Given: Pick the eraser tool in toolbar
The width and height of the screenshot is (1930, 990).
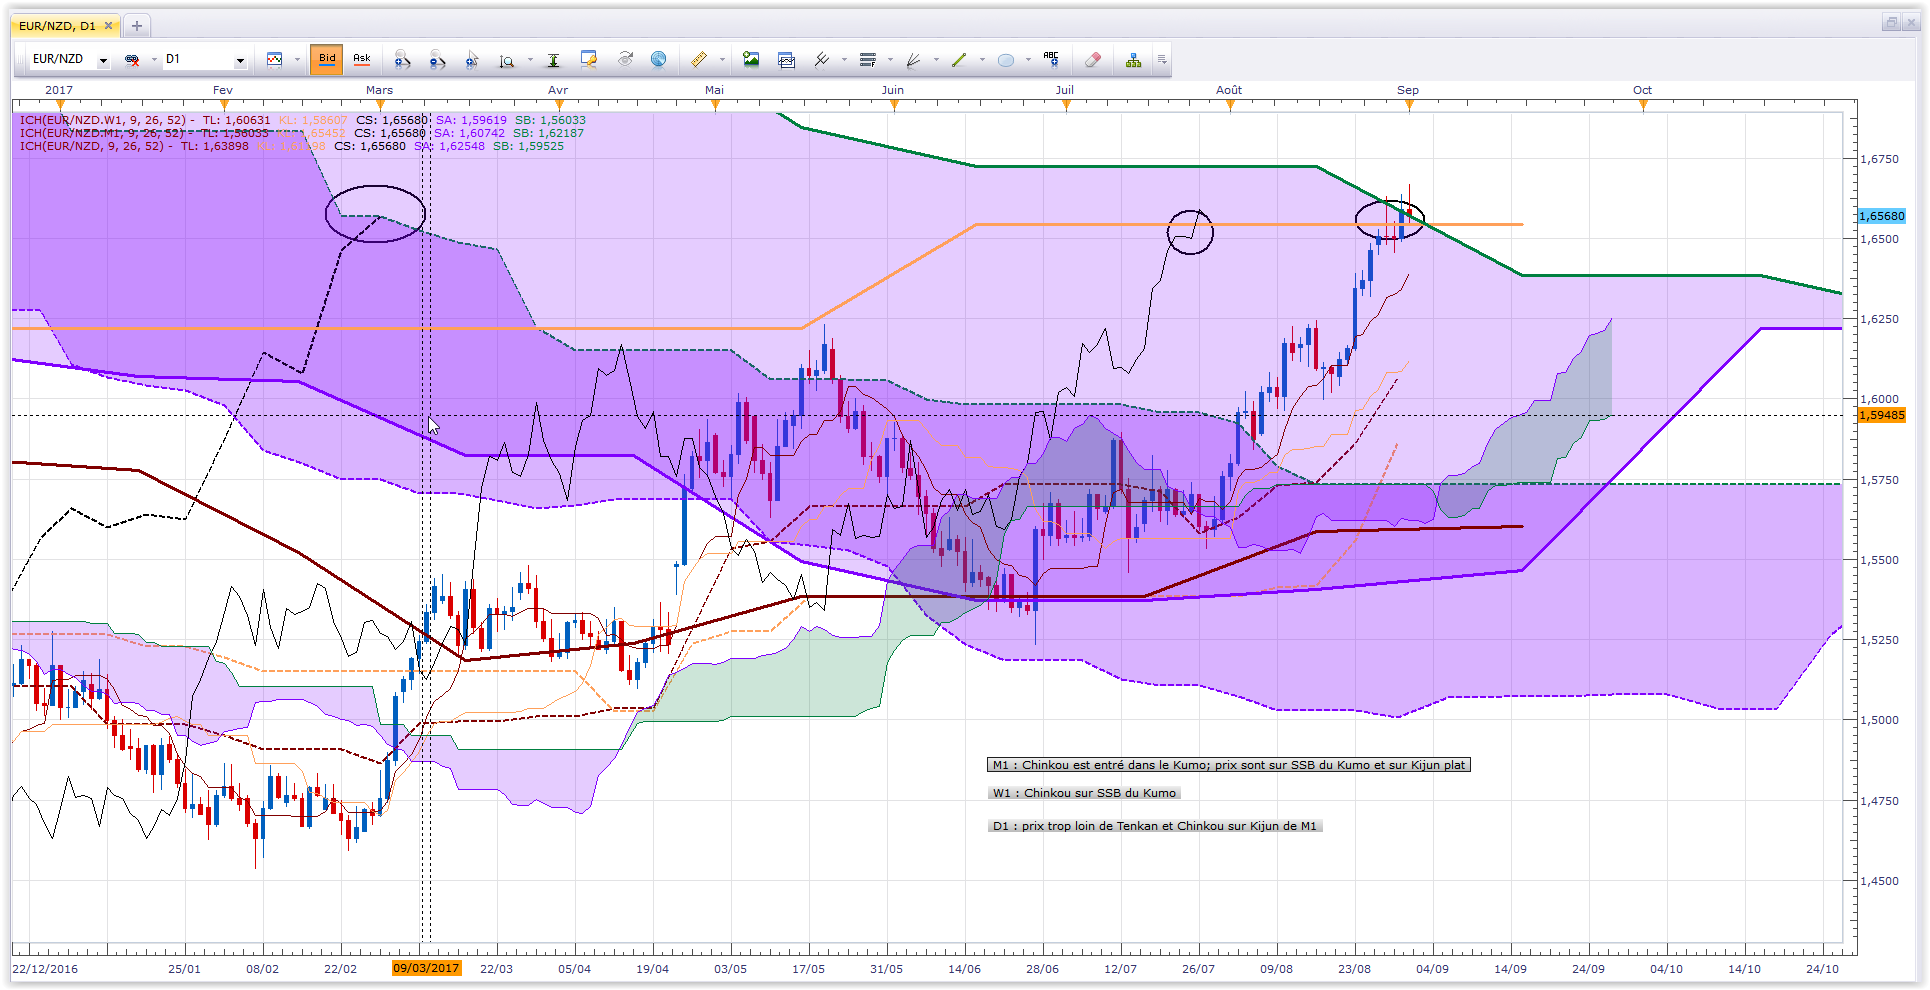Looking at the screenshot, I should click(x=1093, y=60).
